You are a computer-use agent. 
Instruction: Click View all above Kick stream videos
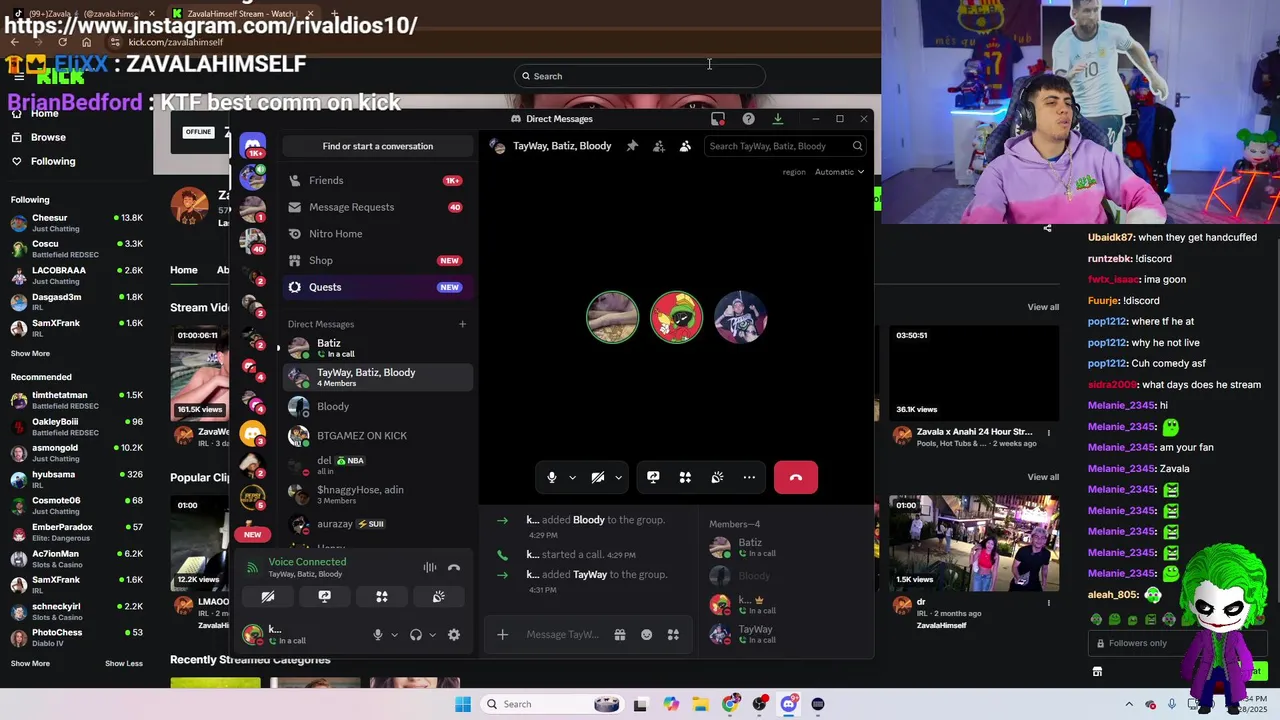(1043, 307)
